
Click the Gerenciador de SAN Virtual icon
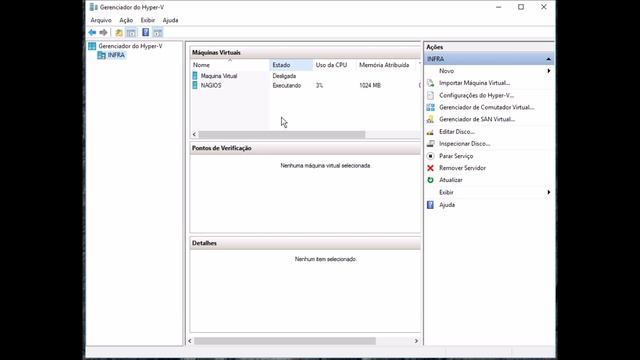pos(430,119)
